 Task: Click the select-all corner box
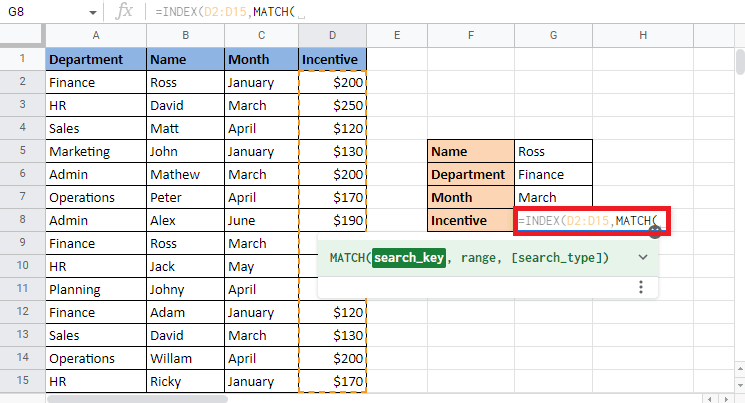pyautogui.click(x=22, y=36)
